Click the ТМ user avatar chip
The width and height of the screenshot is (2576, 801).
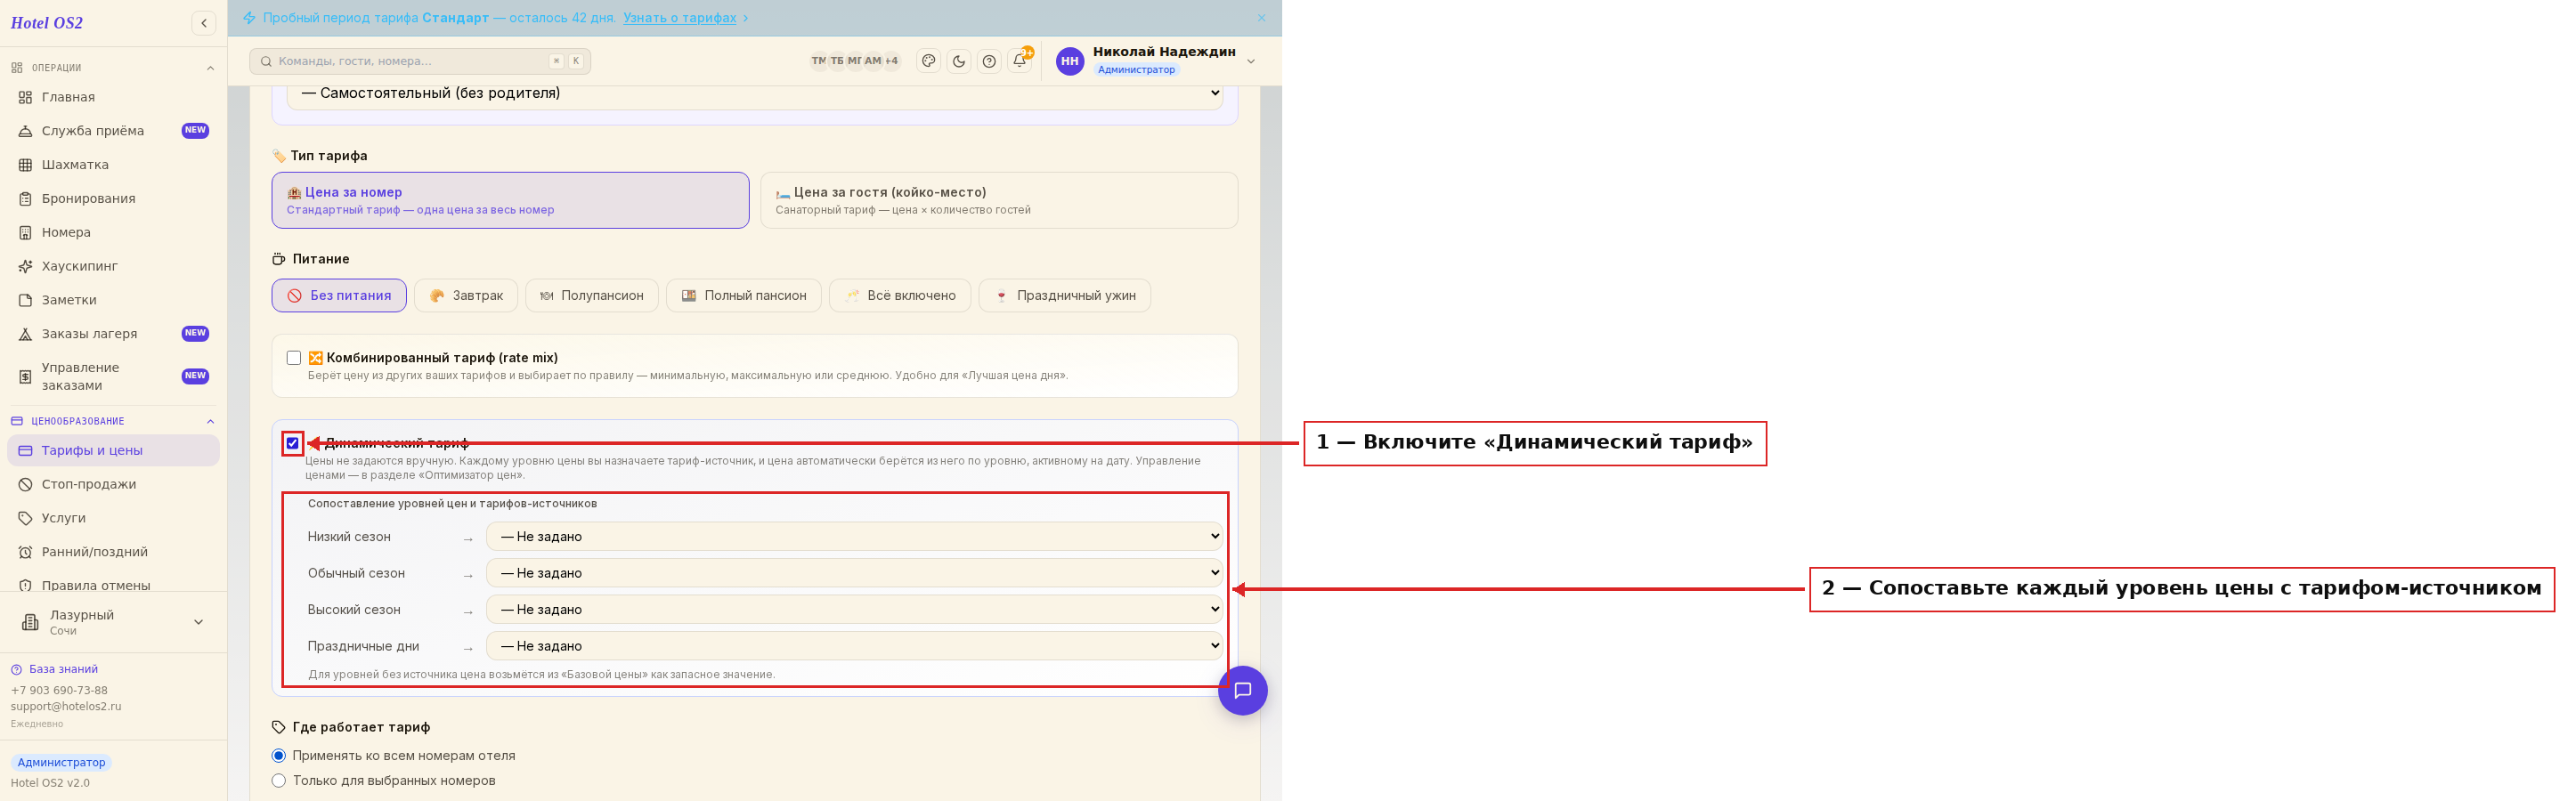tap(819, 61)
